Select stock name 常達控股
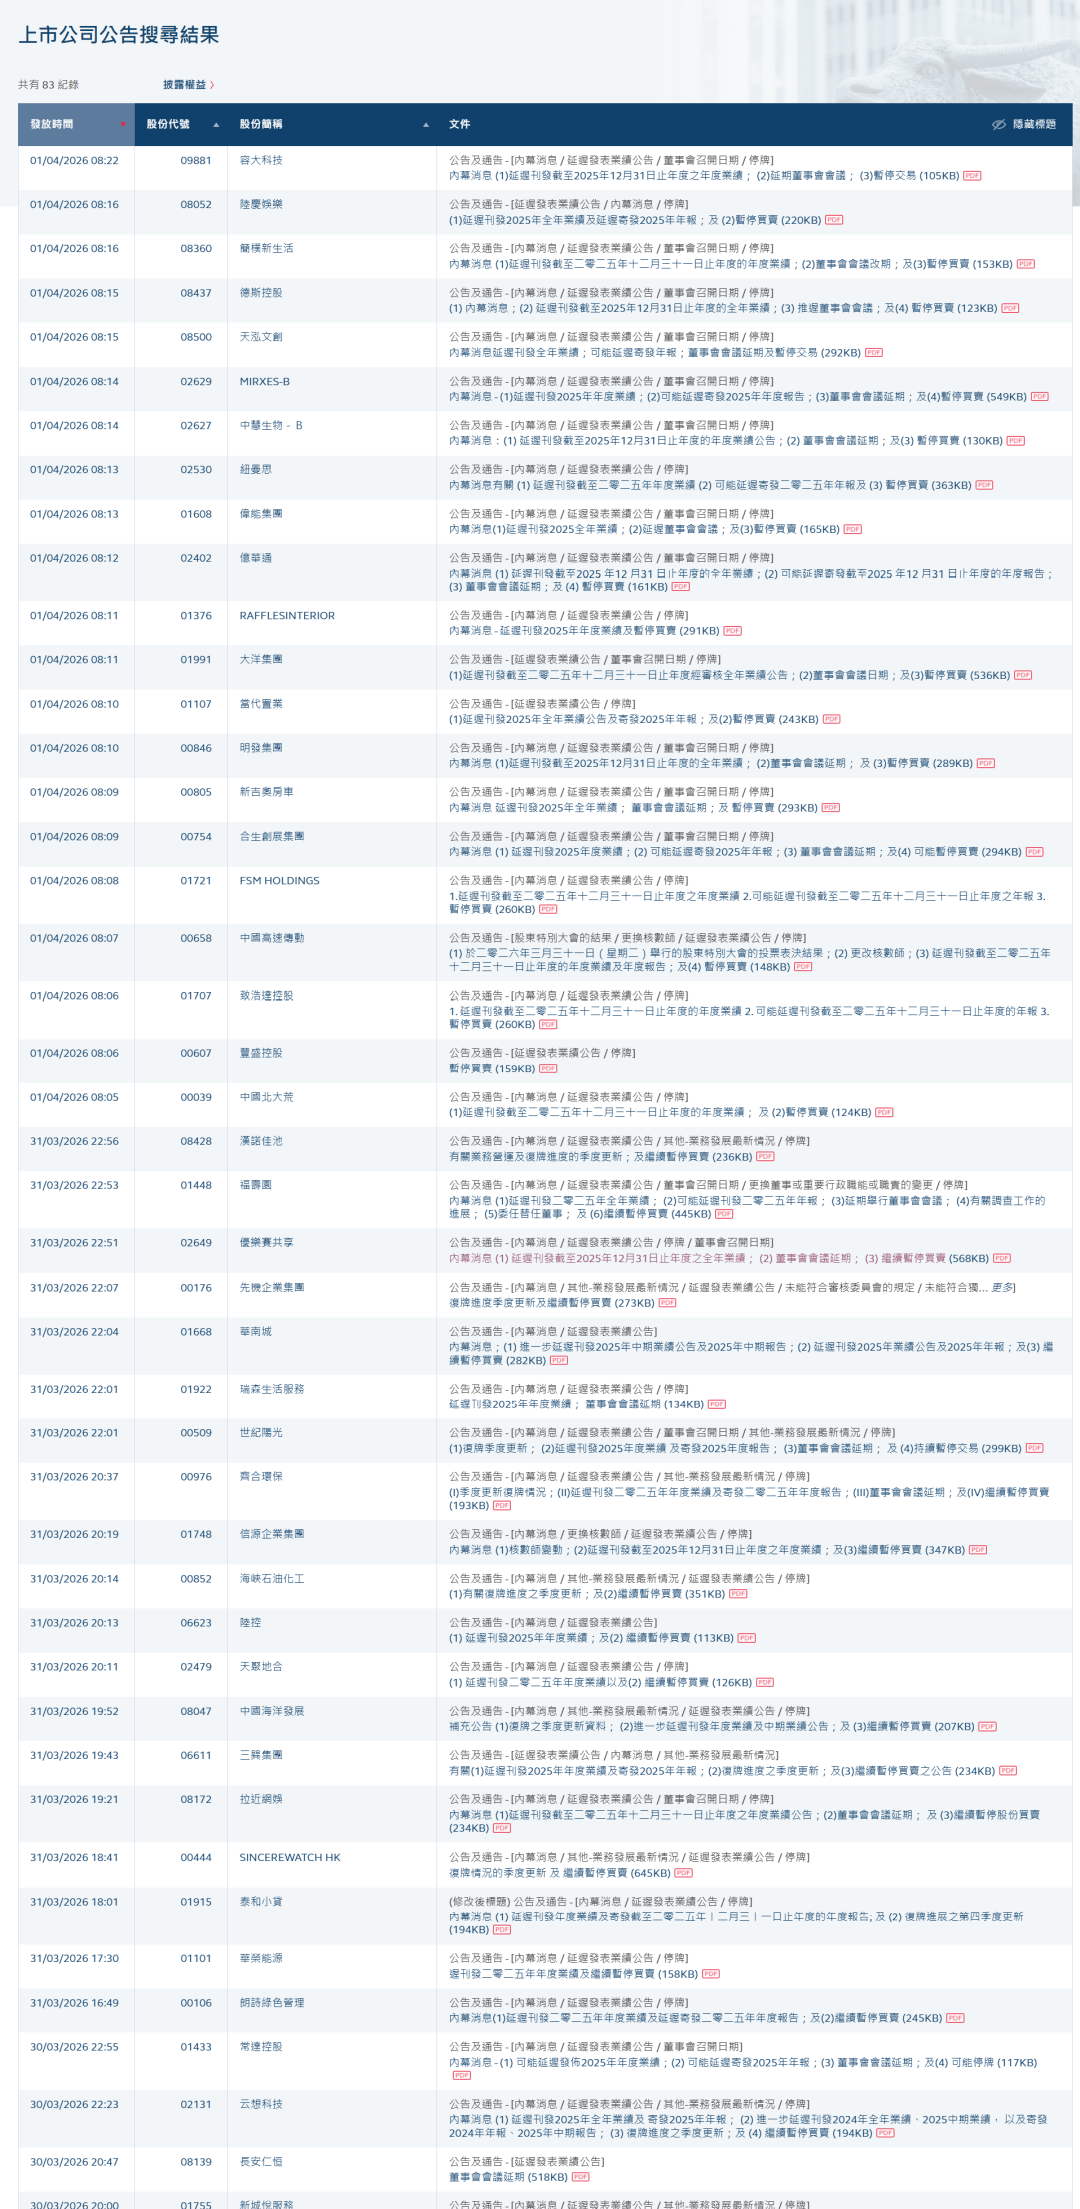Image resolution: width=1080 pixels, height=2209 pixels. [x=261, y=2047]
